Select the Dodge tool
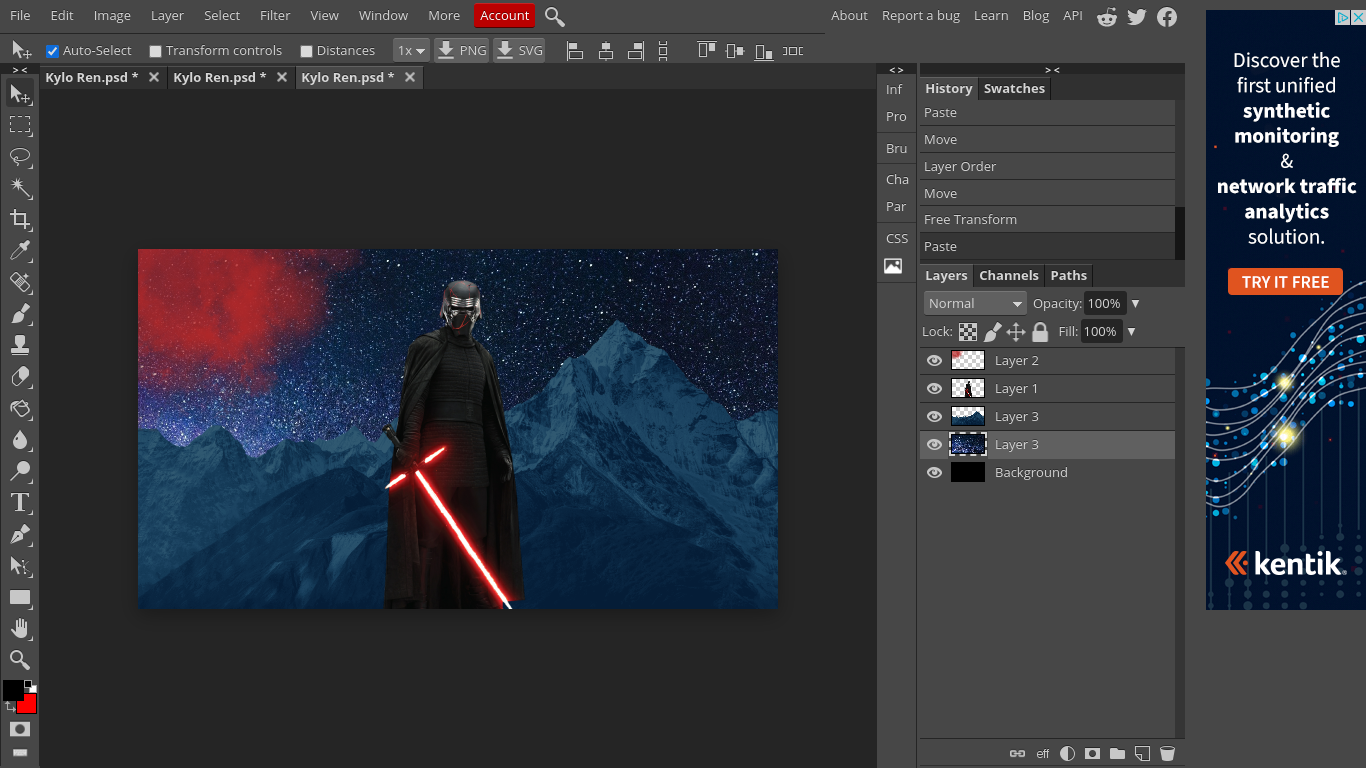This screenshot has width=1366, height=768. (x=20, y=471)
